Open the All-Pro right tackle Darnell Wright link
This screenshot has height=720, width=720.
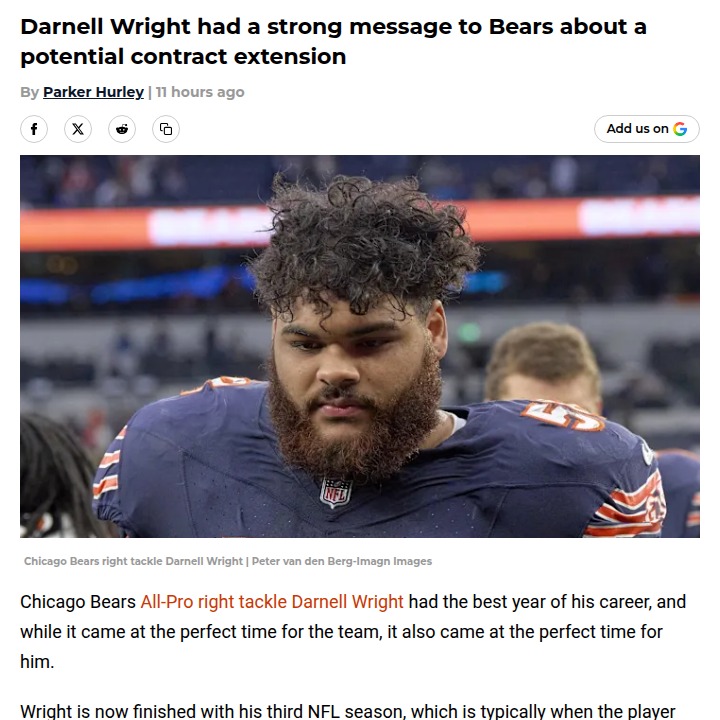tap(272, 602)
